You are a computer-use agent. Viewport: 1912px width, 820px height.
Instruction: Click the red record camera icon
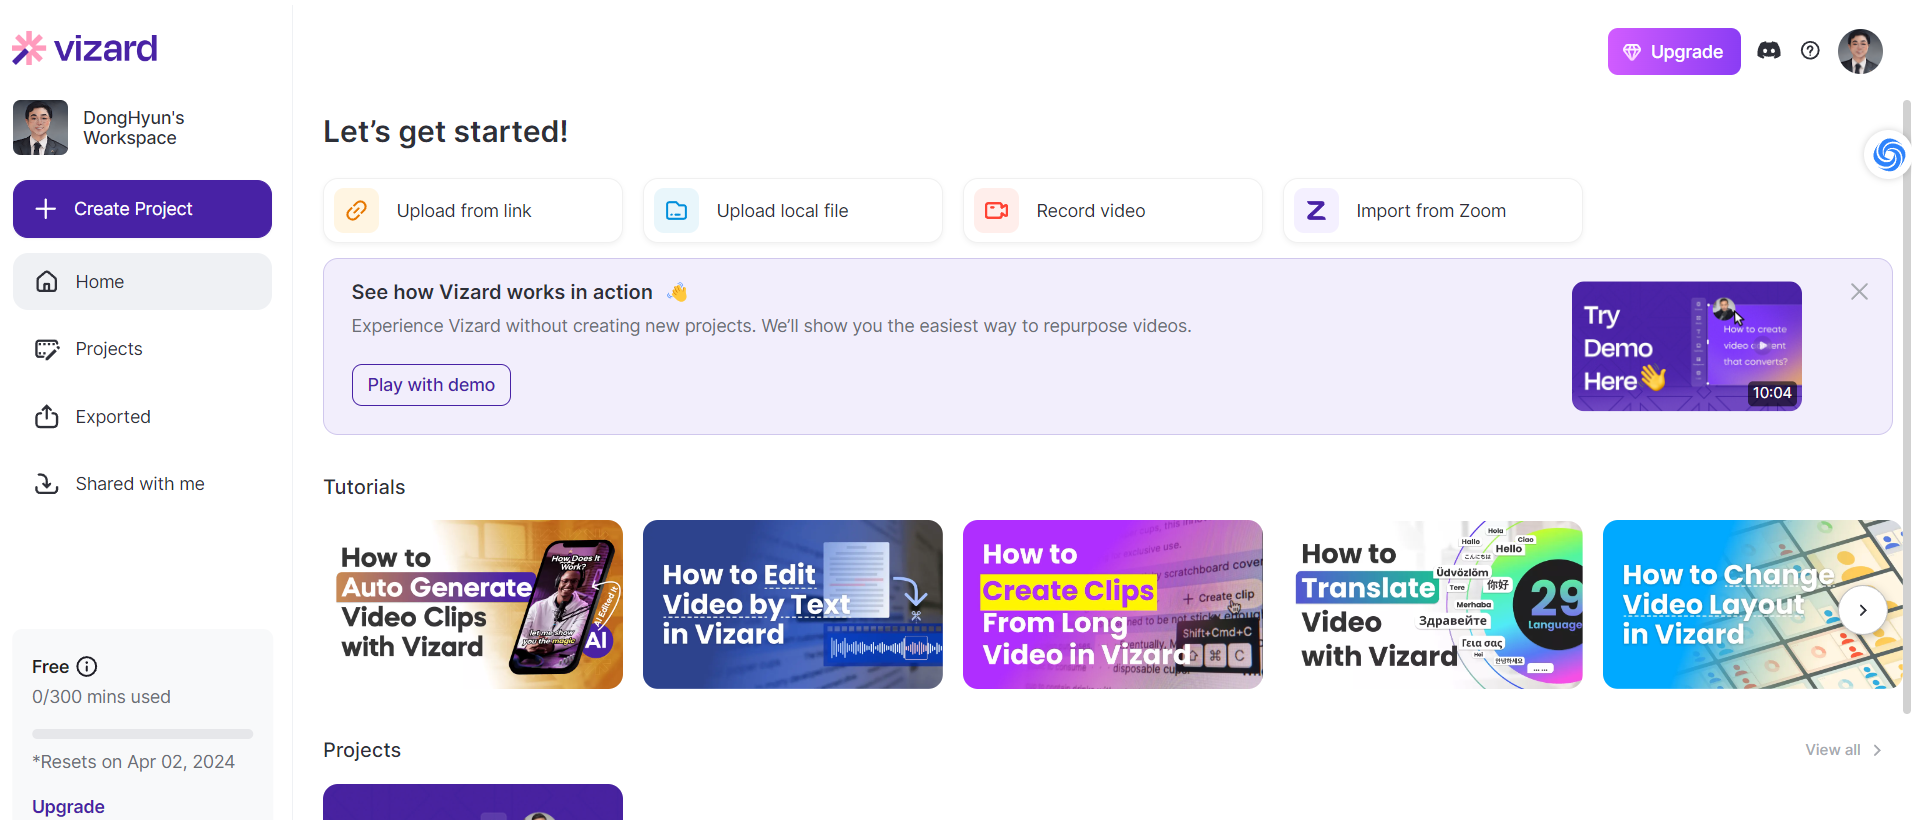click(x=996, y=211)
